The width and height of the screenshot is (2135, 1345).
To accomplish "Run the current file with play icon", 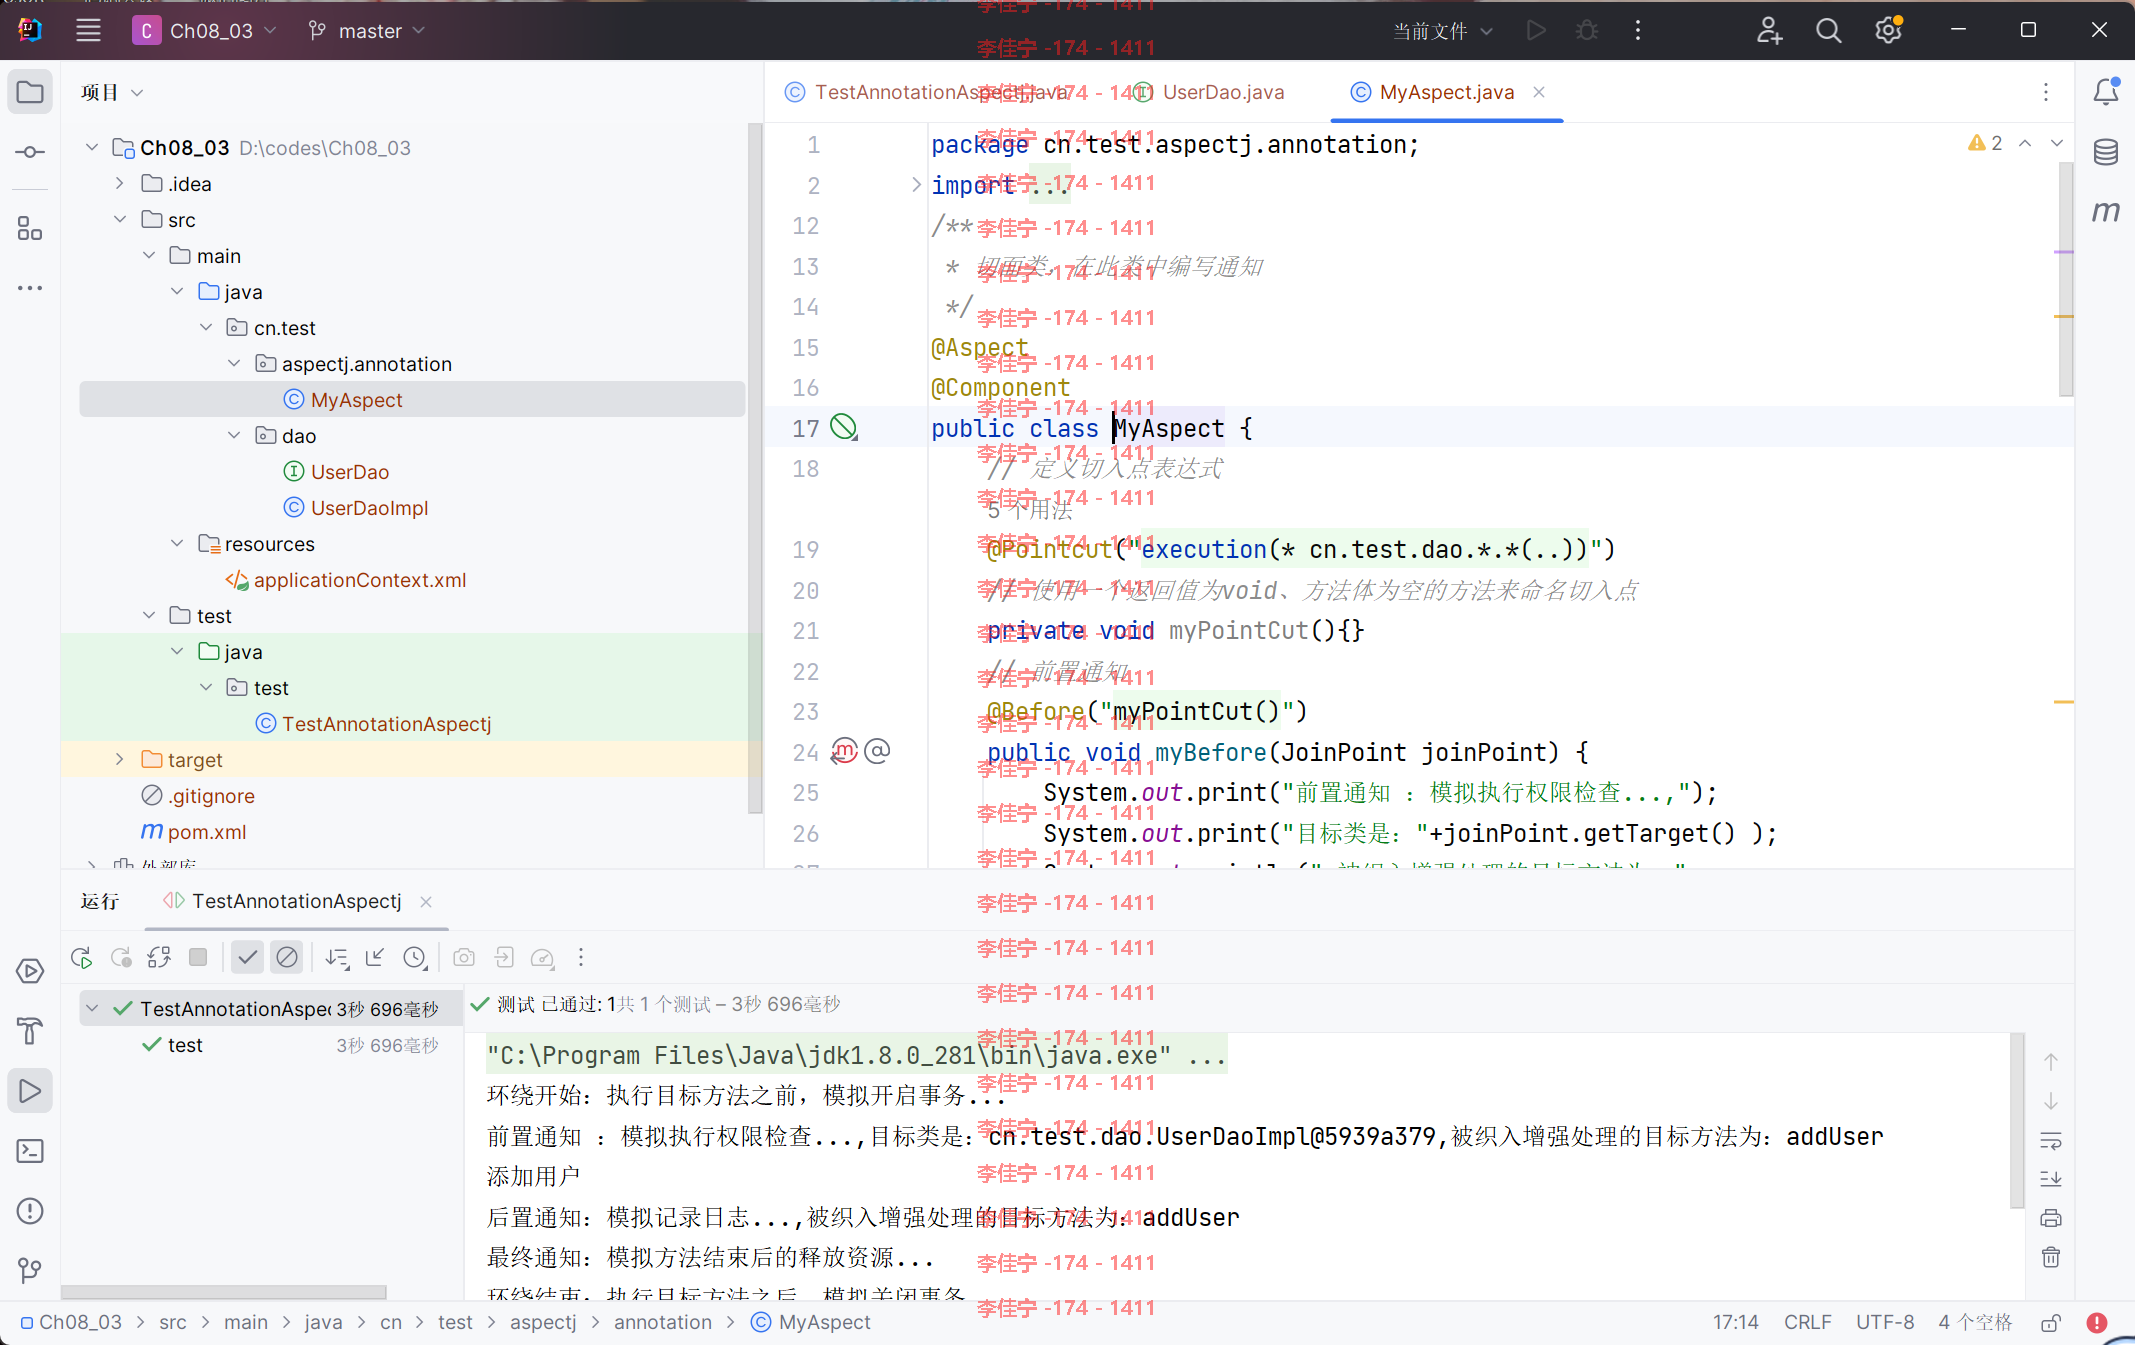I will point(1536,31).
